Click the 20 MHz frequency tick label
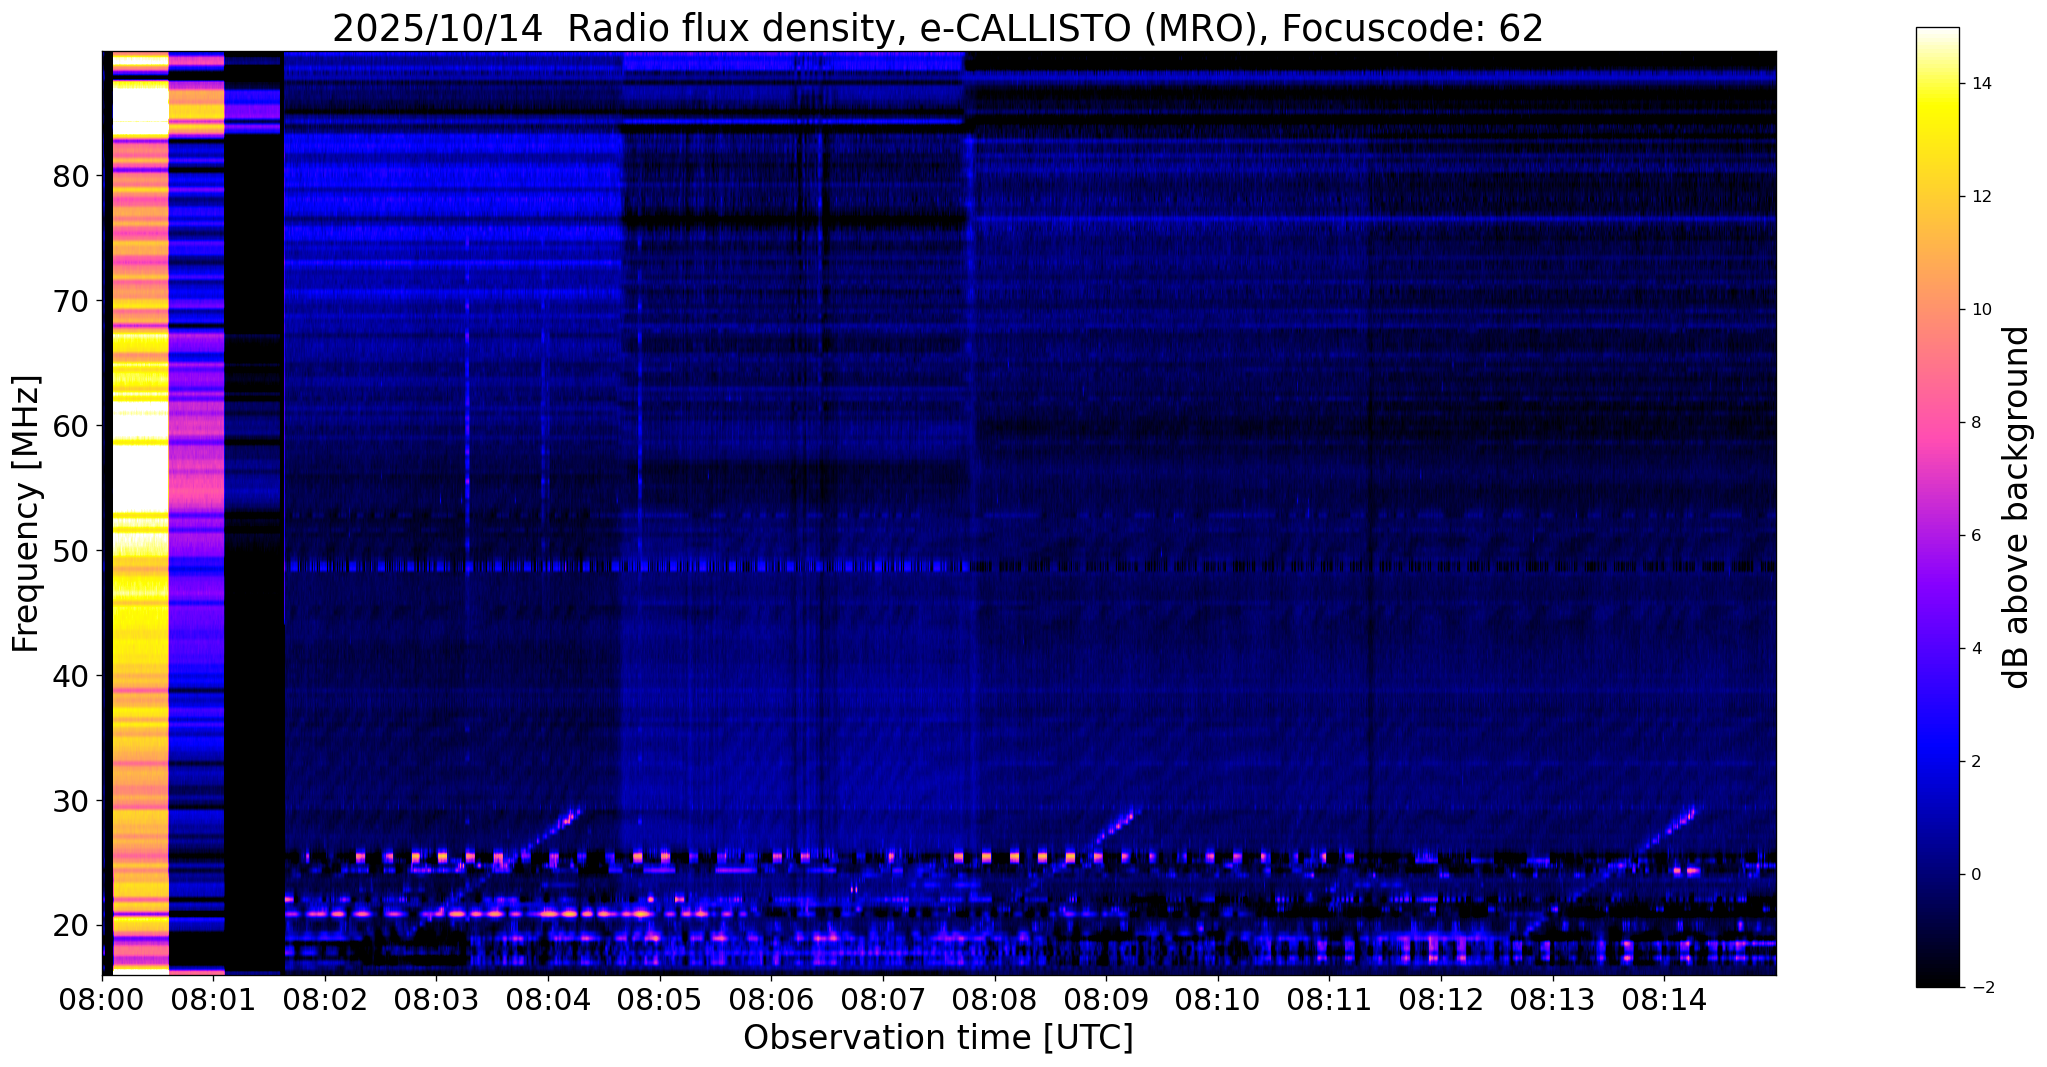The image size is (2047, 1067). tap(71, 926)
